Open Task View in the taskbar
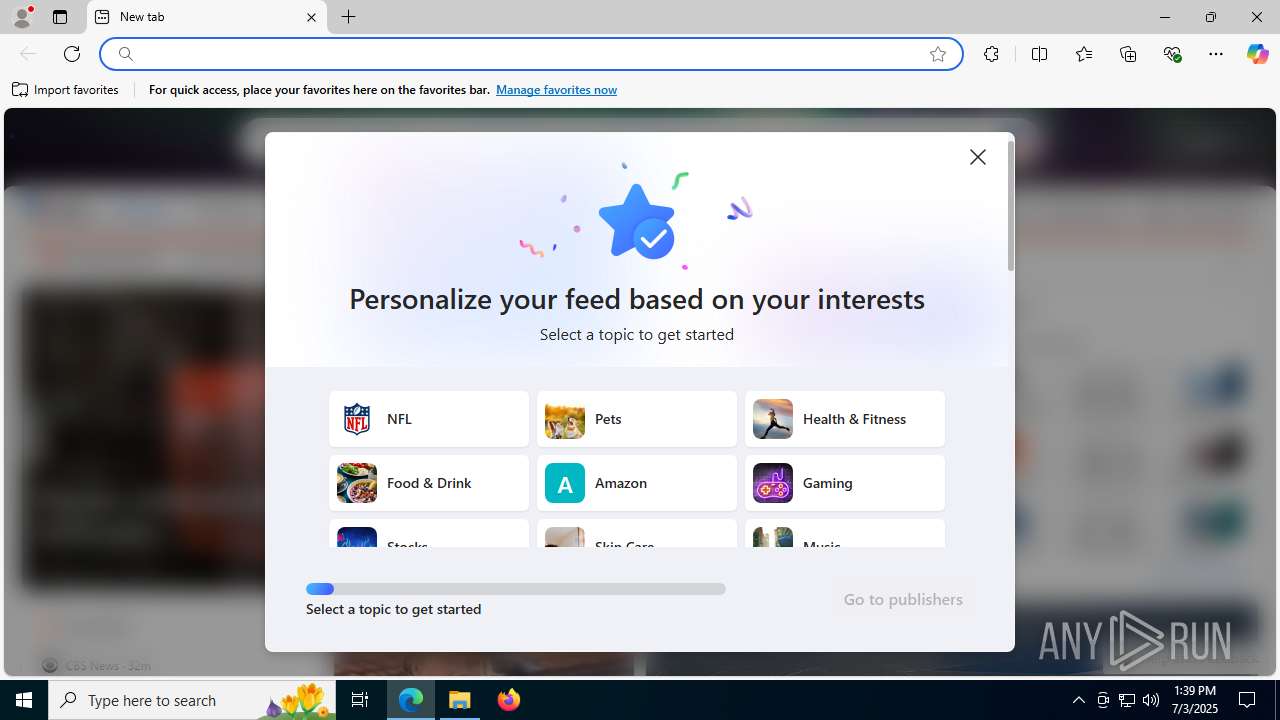The height and width of the screenshot is (720, 1280). point(360,700)
